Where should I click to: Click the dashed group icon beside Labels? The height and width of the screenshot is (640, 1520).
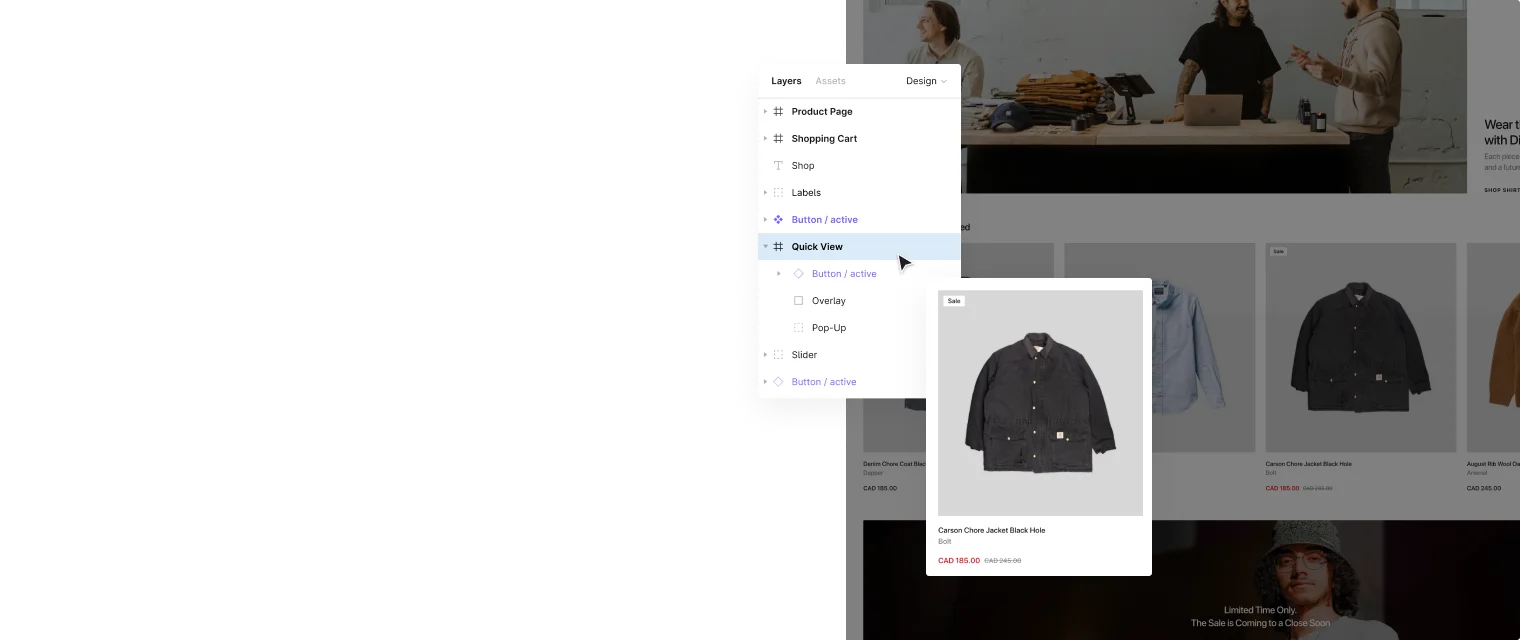778,193
